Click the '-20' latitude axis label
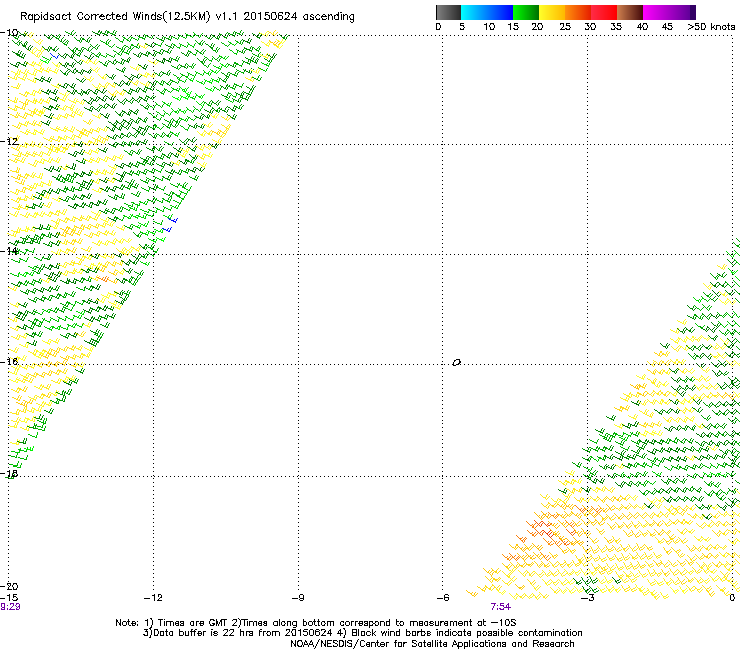 (x=9, y=586)
